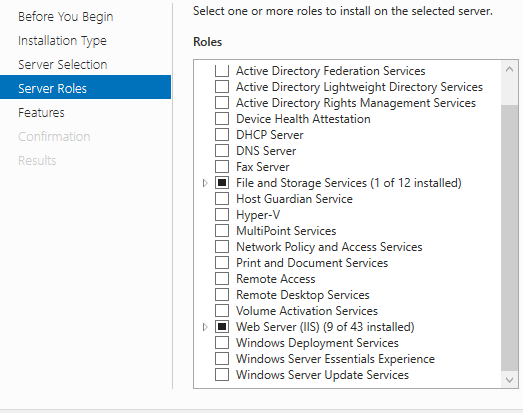Check Remote Desktop Services role
523x413 pixels.
pos(222,295)
